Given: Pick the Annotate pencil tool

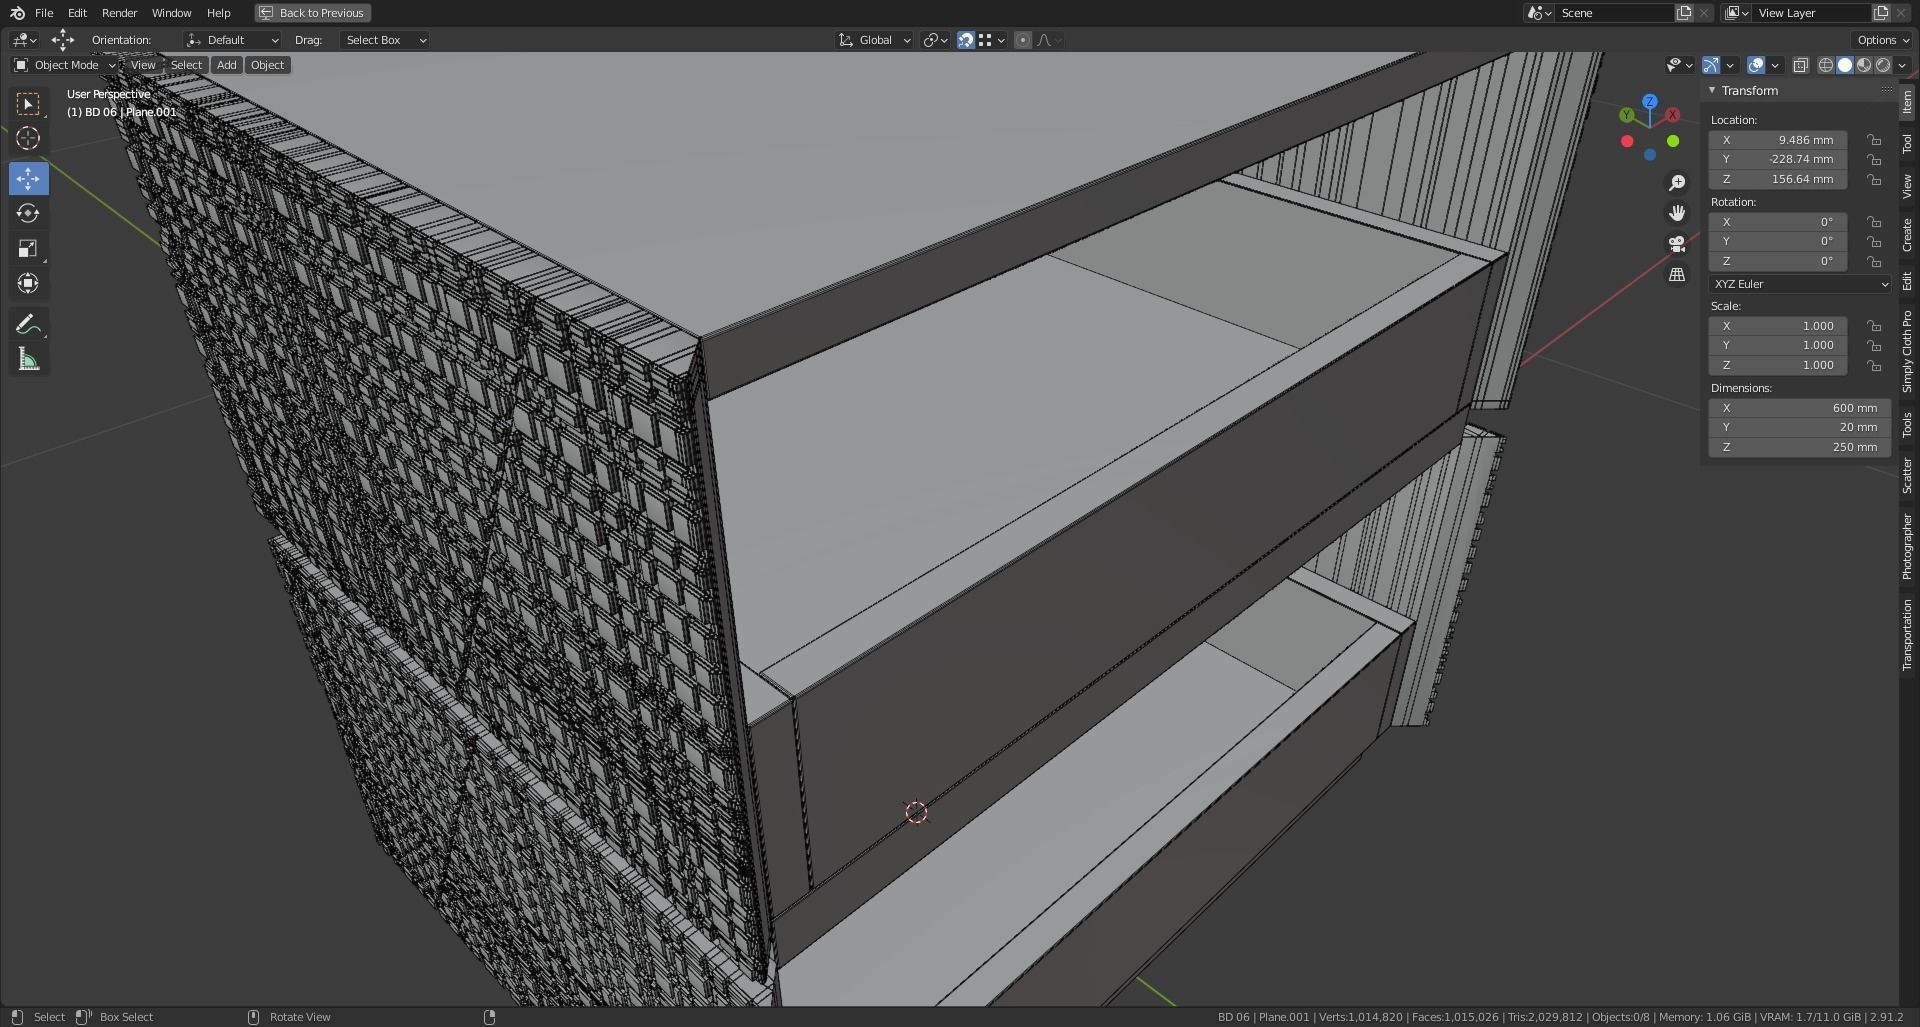Looking at the screenshot, I should (x=28, y=324).
